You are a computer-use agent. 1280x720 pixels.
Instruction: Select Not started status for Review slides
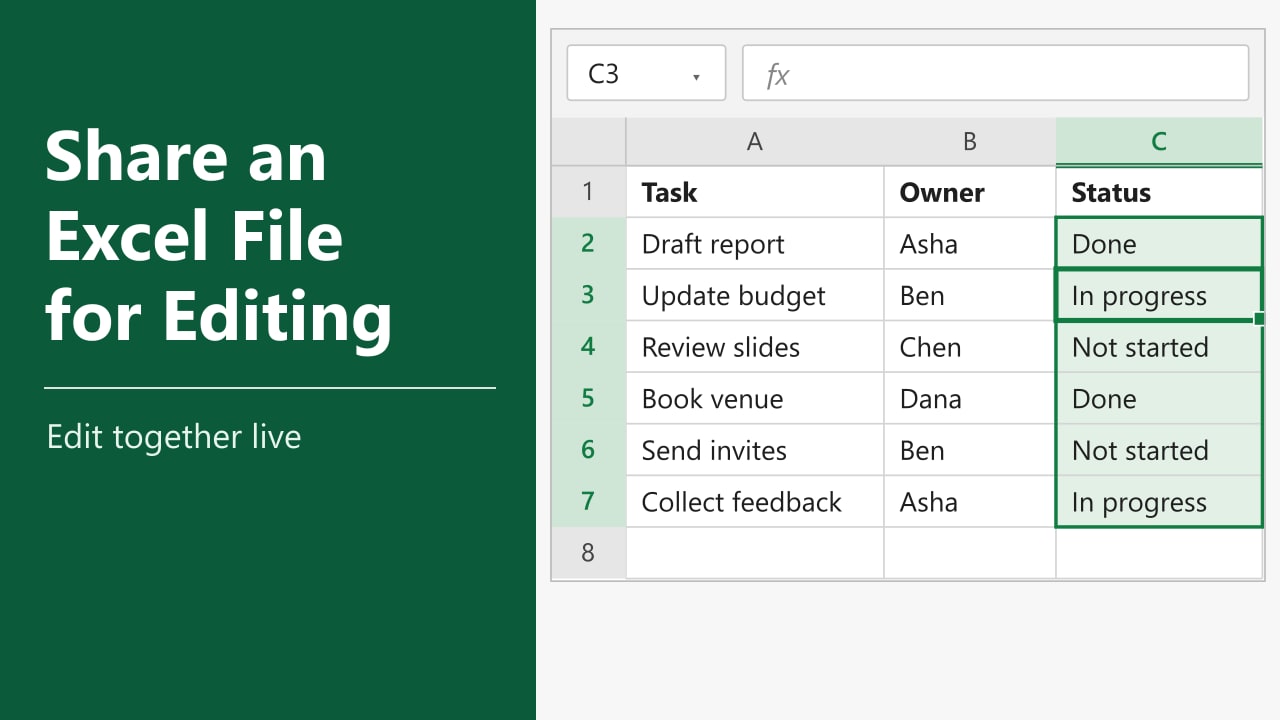pos(1159,347)
